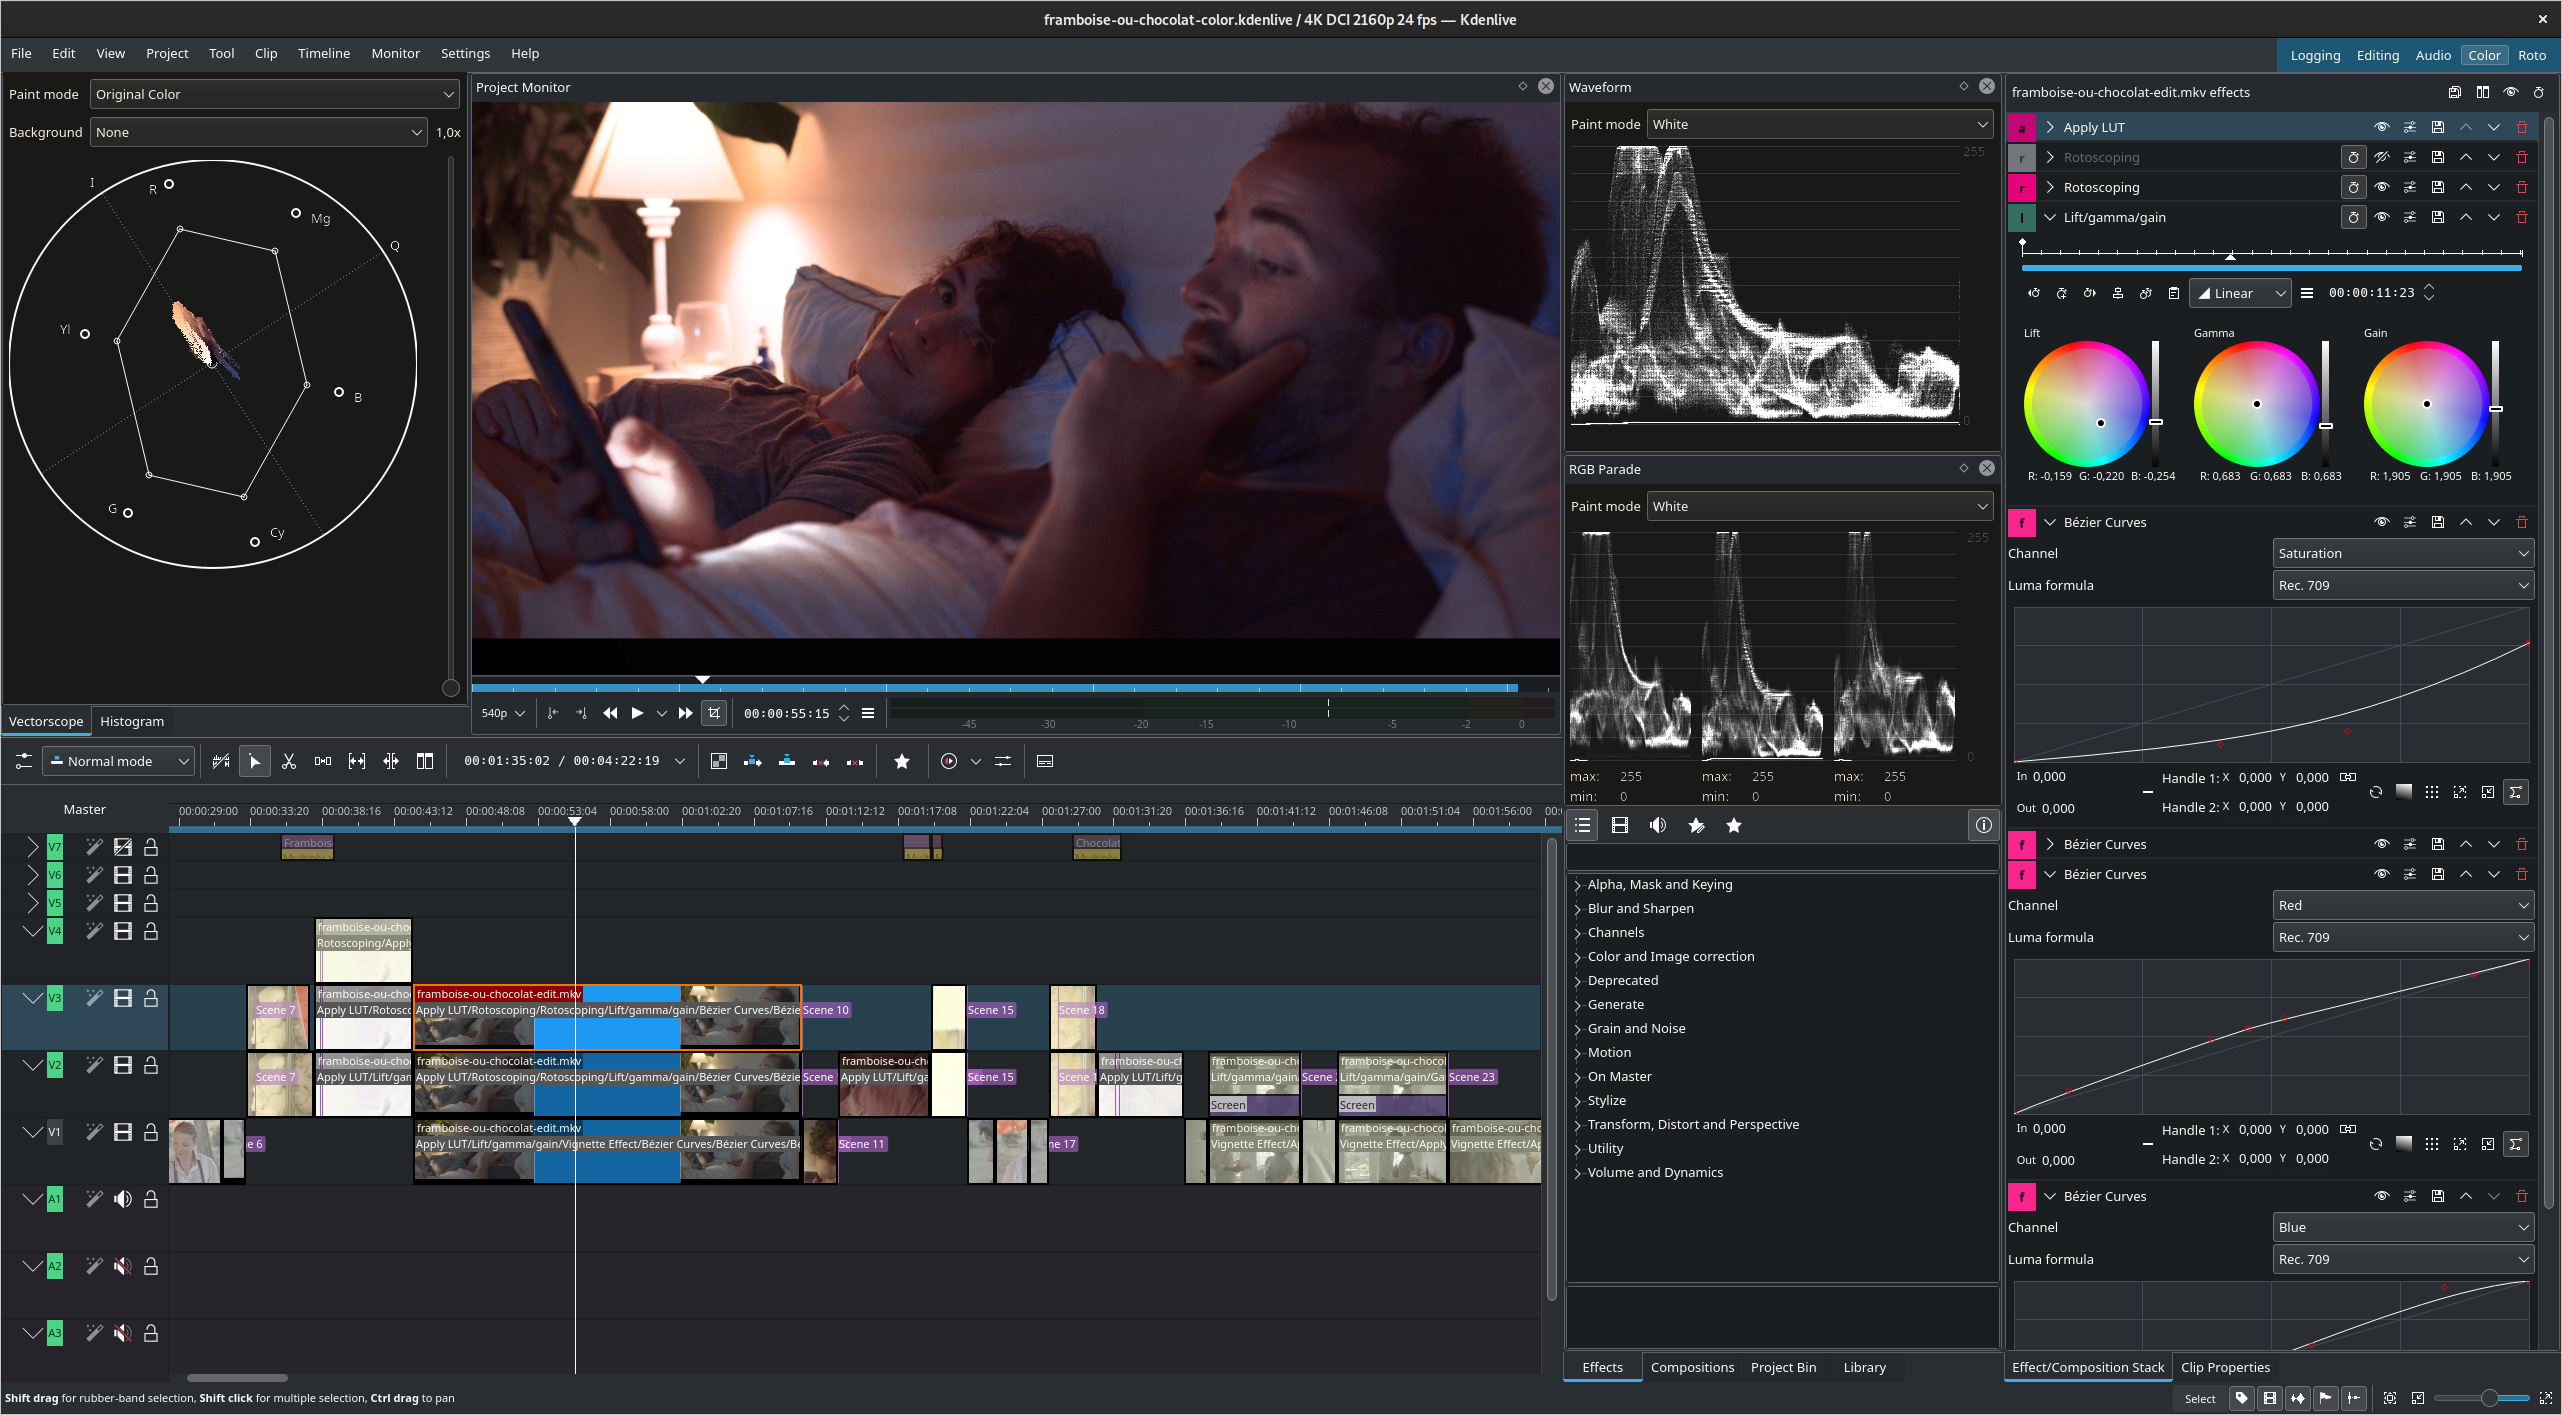Toggle visibility of Bézier Curves effect
The width and height of the screenshot is (2562, 1415).
click(x=2381, y=521)
